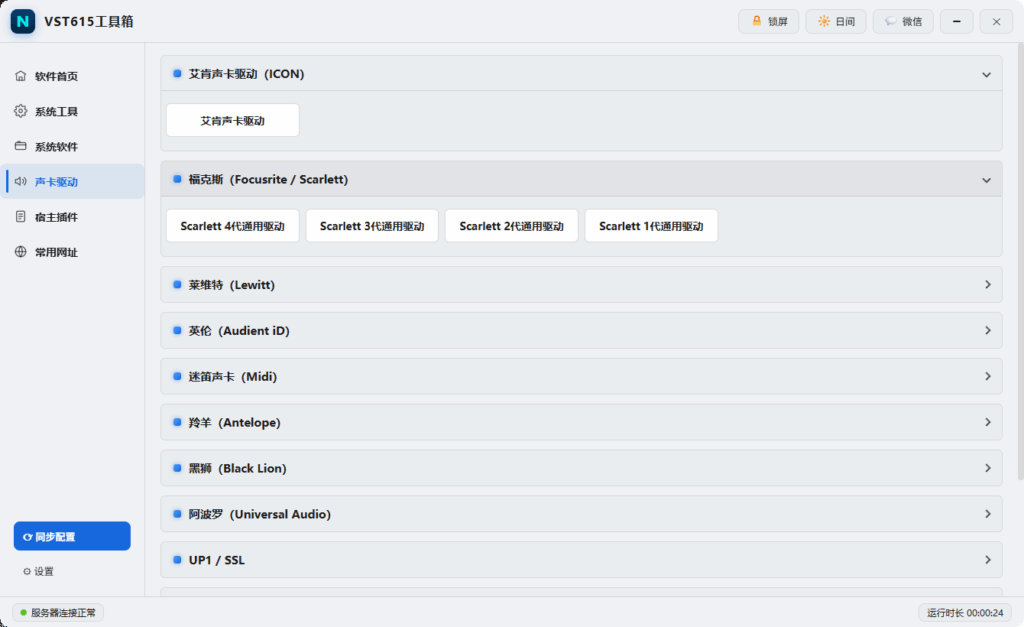Click the vertical scrollbar of driver list
Image resolution: width=1024 pixels, height=627 pixels.
[1020, 261]
